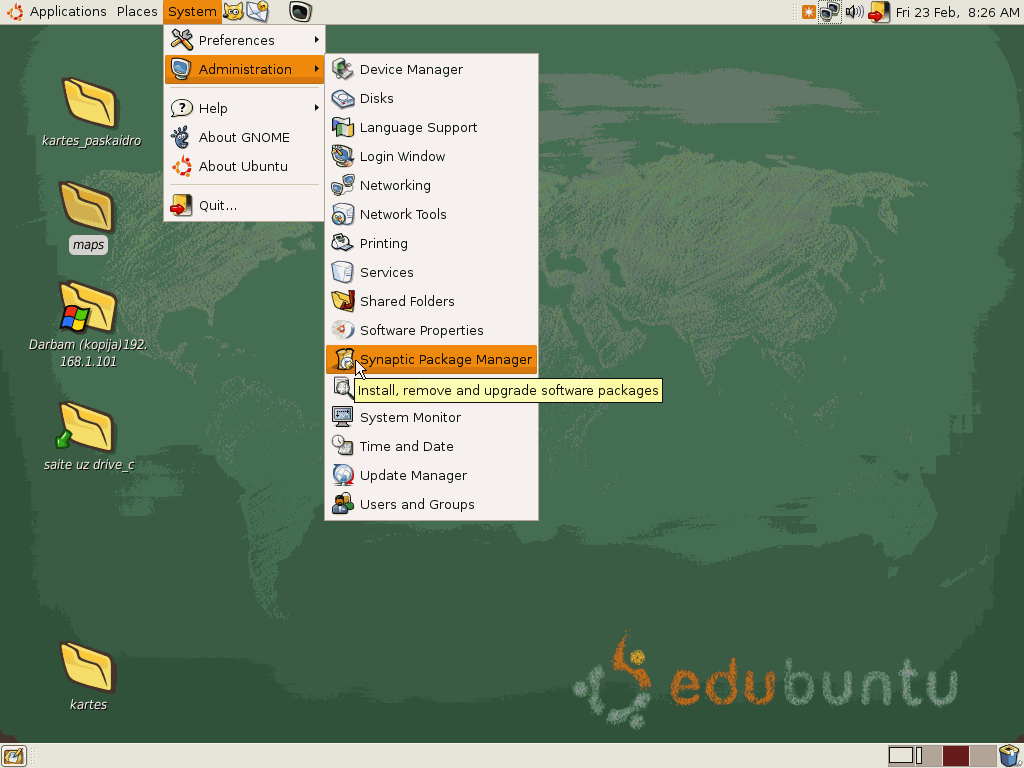The image size is (1024, 768).
Task: Expand the Help submenu
Action: coord(244,108)
